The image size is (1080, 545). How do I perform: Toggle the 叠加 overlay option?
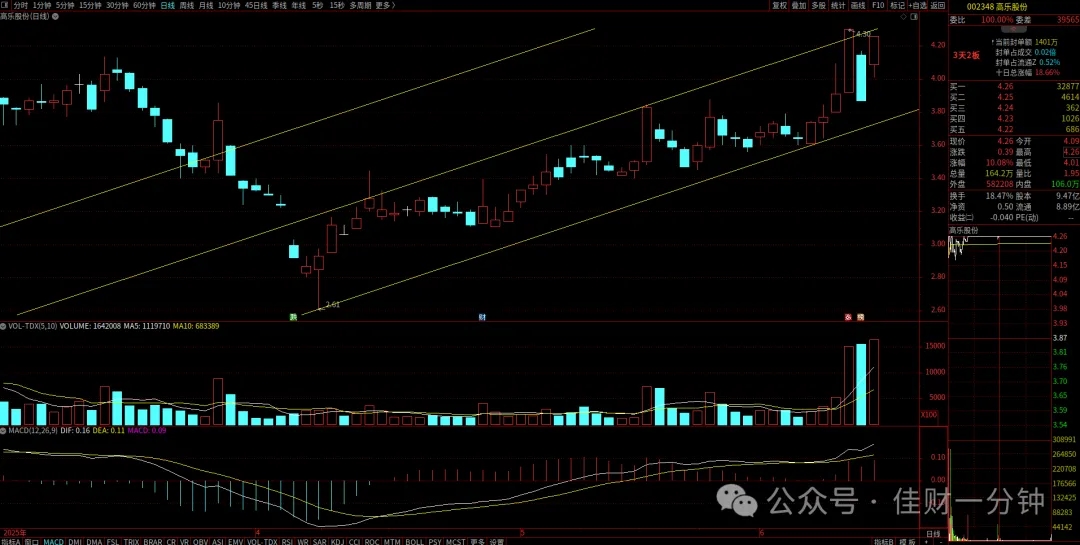[798, 5]
